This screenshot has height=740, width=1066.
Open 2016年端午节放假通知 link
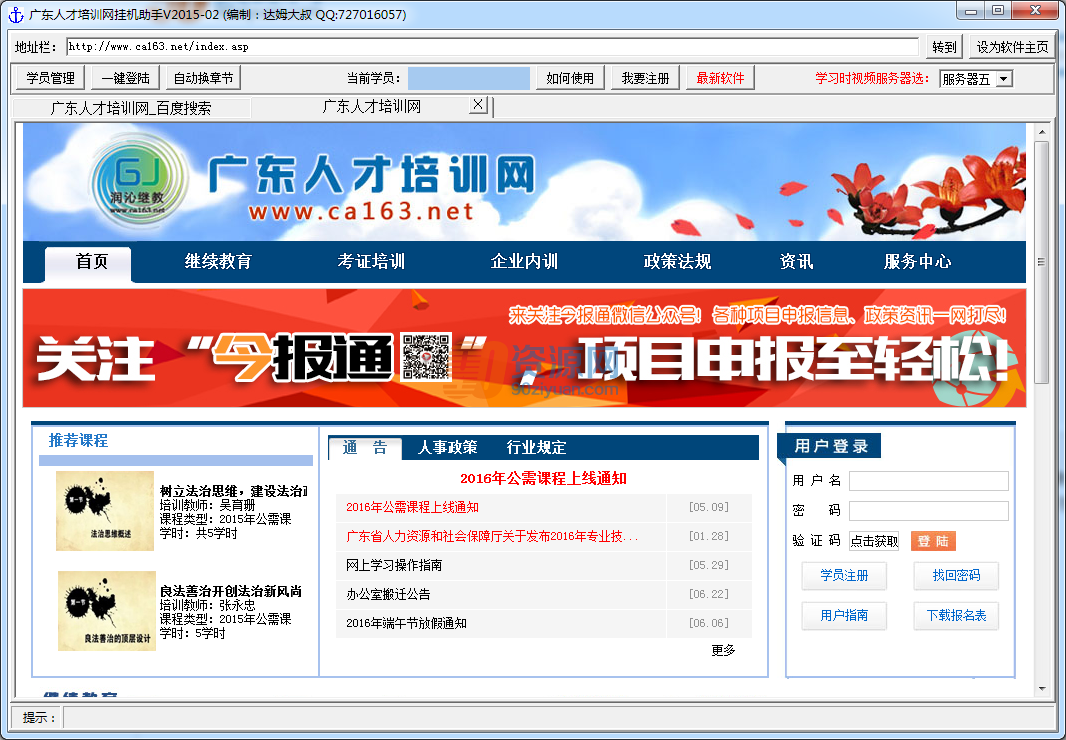point(407,623)
